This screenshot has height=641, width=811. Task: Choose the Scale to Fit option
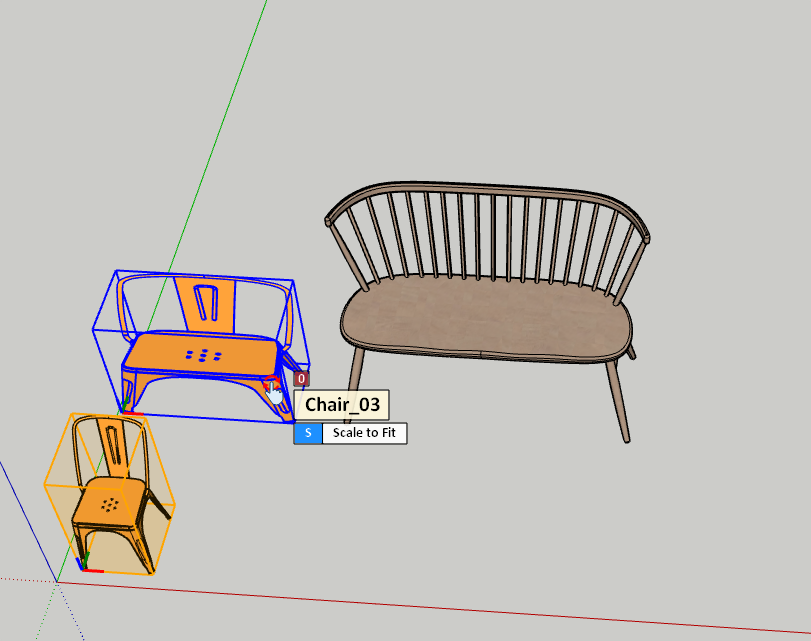[365, 433]
